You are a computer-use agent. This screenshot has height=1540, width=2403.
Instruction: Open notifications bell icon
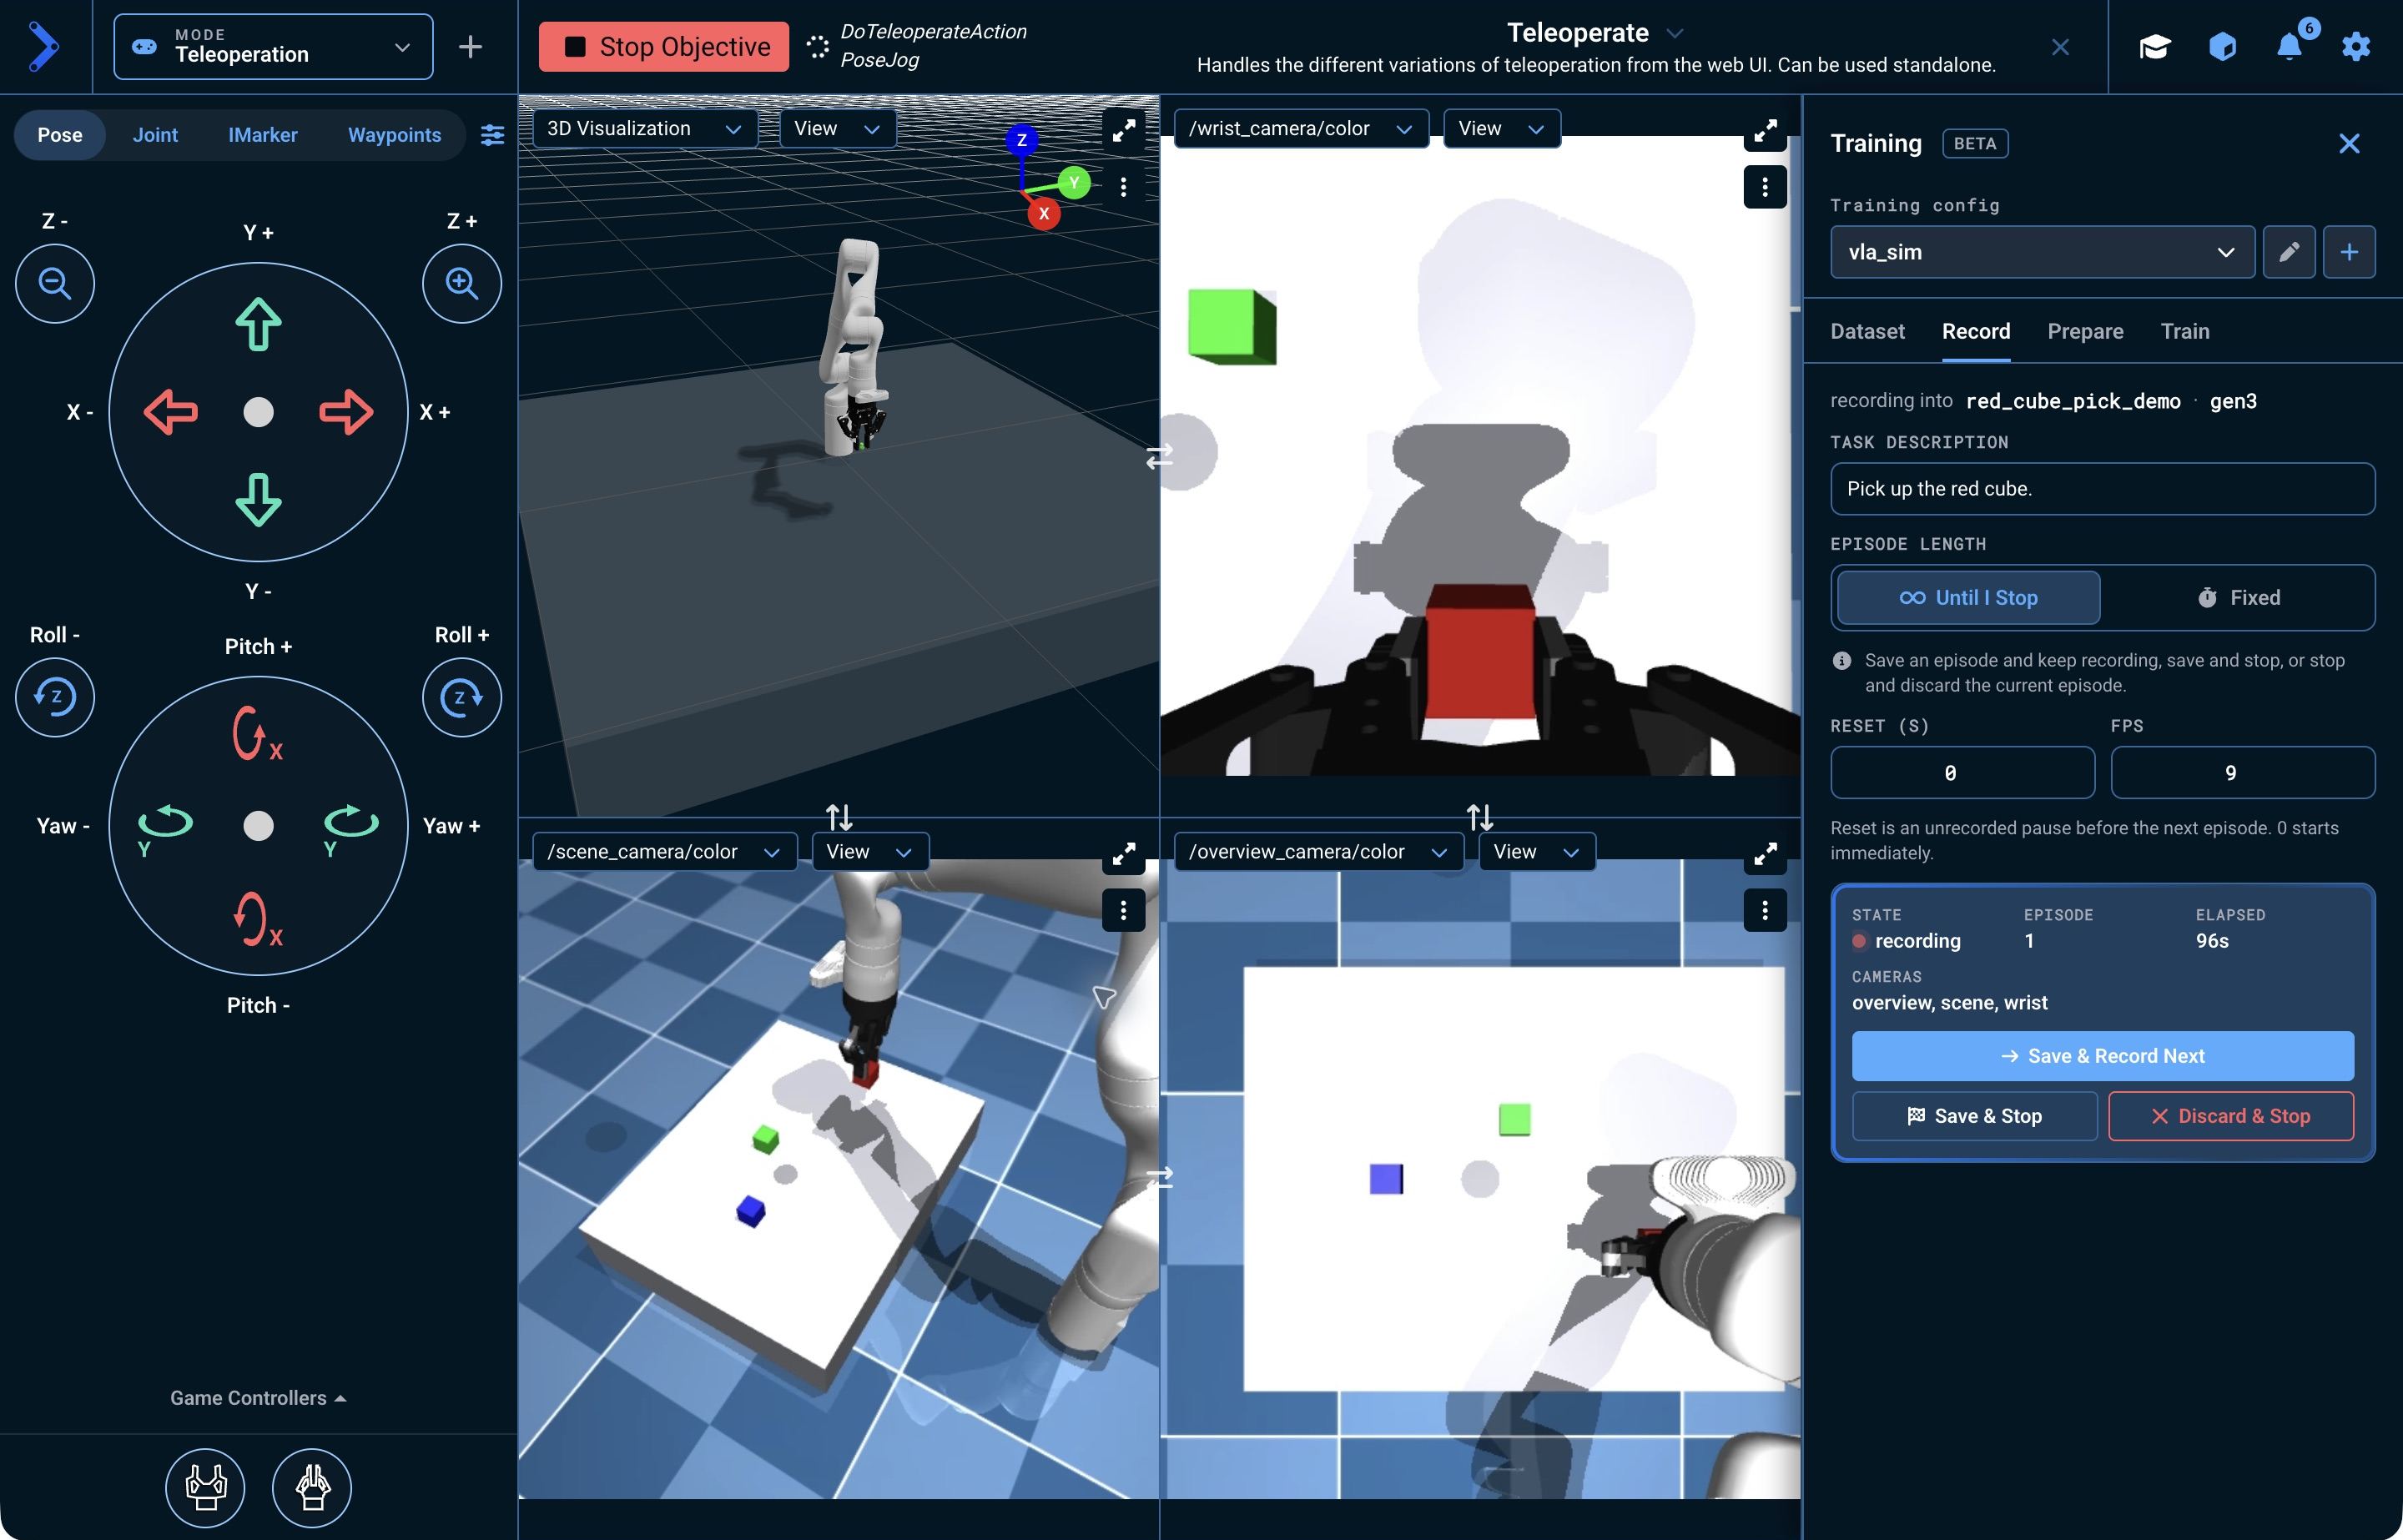[x=2289, y=46]
